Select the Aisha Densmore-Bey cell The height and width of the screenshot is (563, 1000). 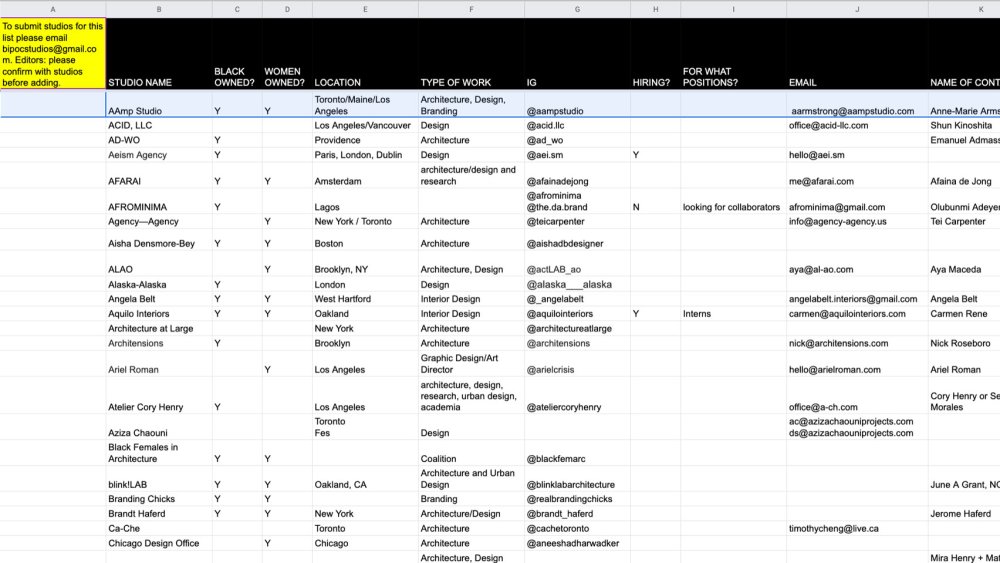click(159, 240)
